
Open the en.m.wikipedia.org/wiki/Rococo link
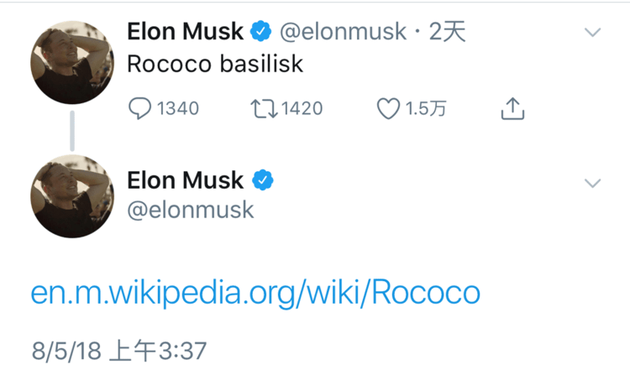(x=256, y=293)
